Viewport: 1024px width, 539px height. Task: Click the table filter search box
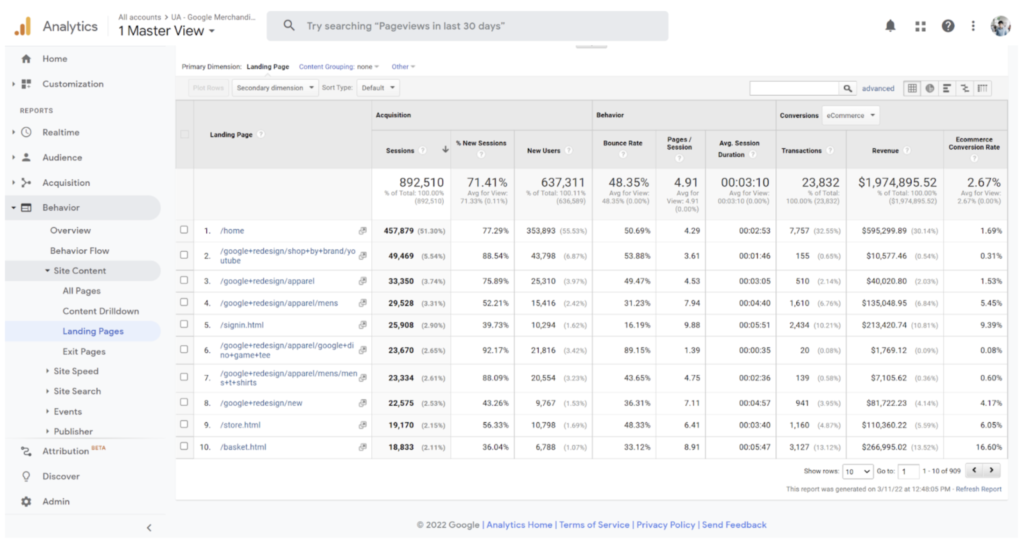794,88
